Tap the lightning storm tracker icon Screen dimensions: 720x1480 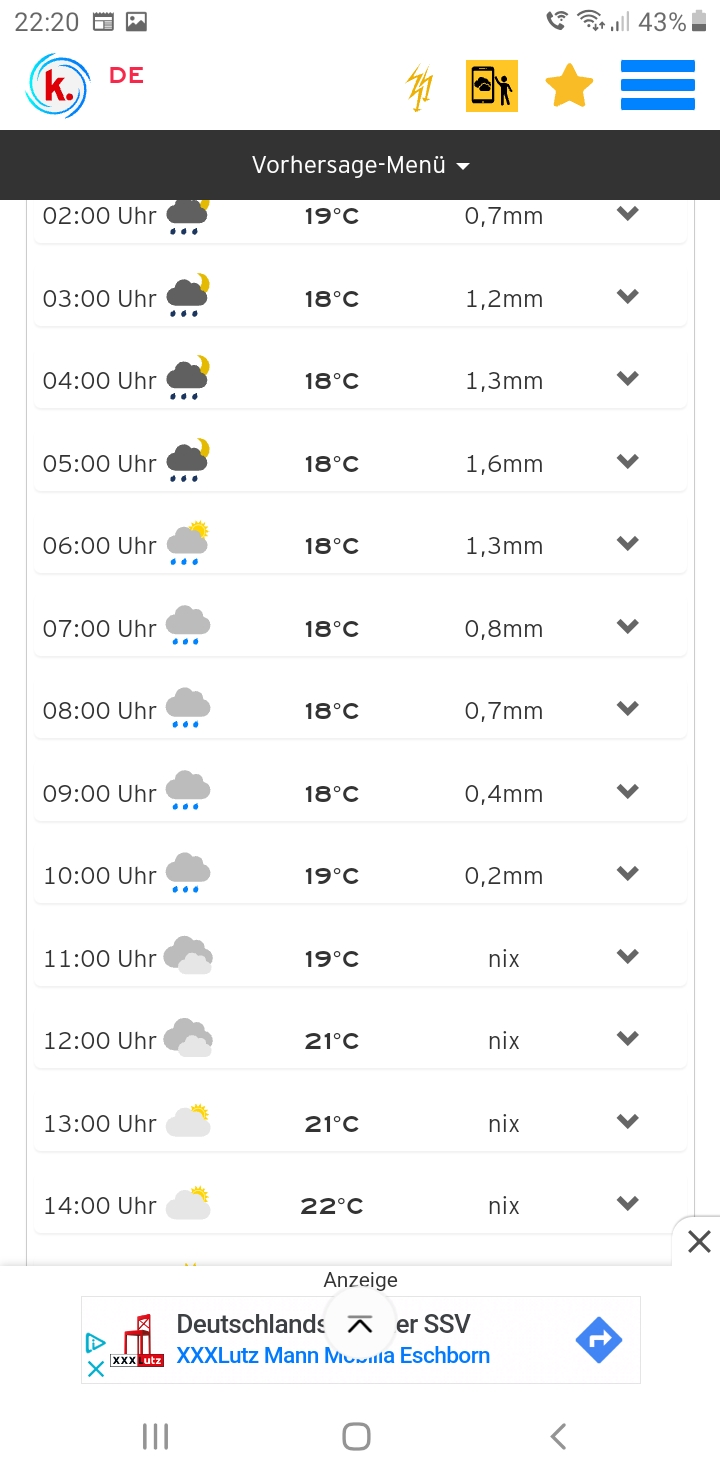tap(420, 87)
